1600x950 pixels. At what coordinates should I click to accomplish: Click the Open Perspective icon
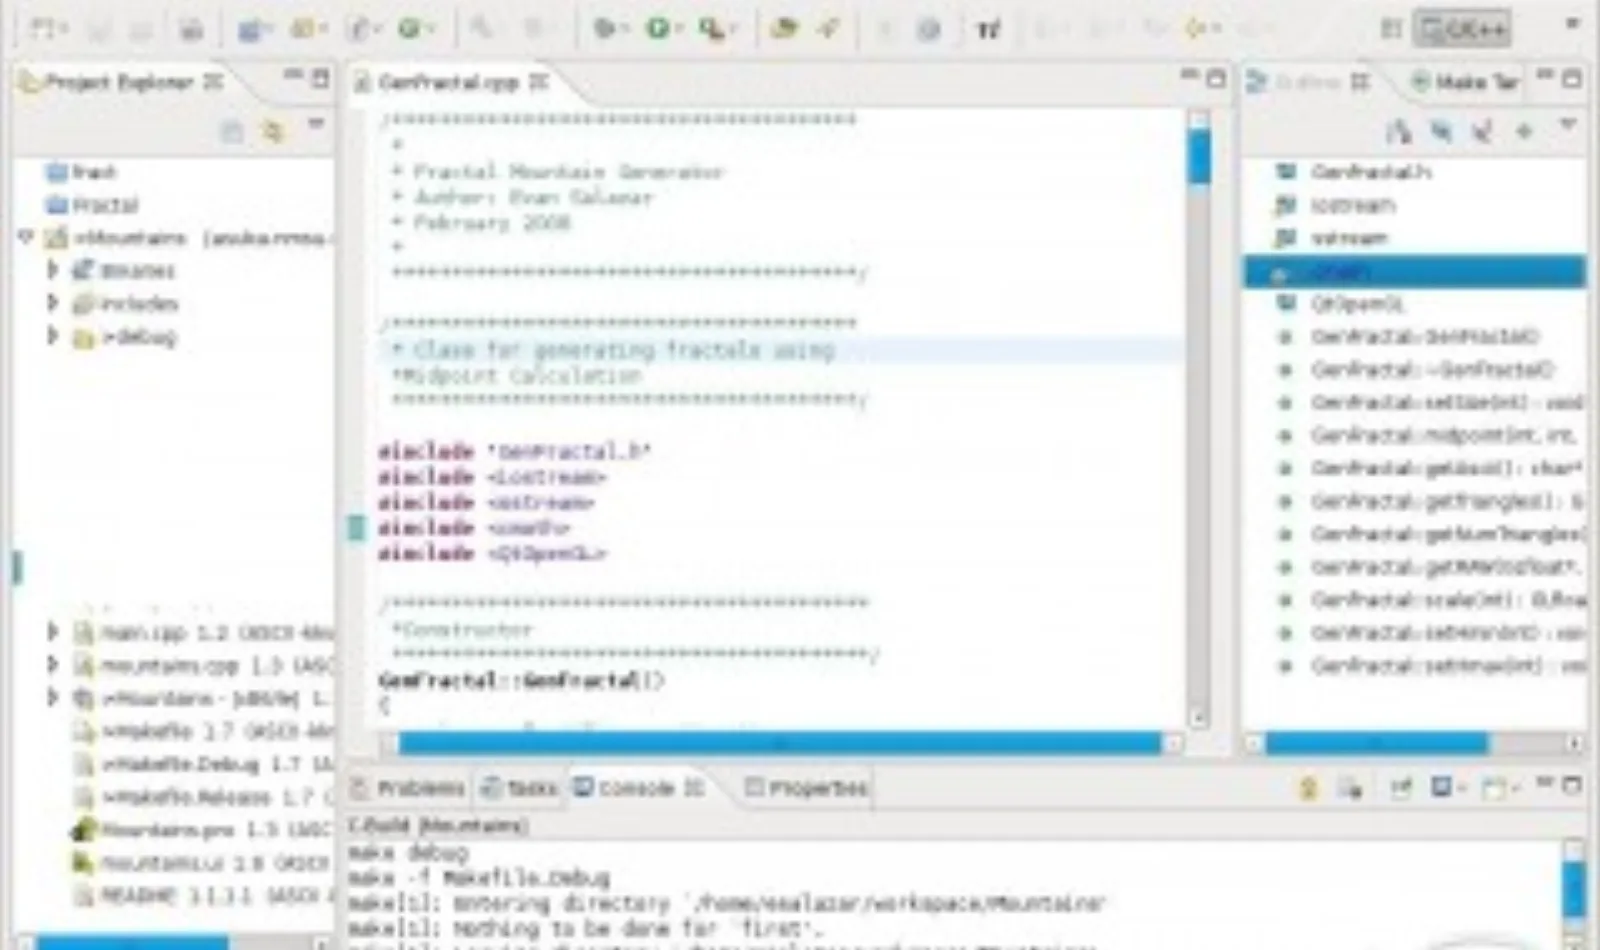point(1391,29)
